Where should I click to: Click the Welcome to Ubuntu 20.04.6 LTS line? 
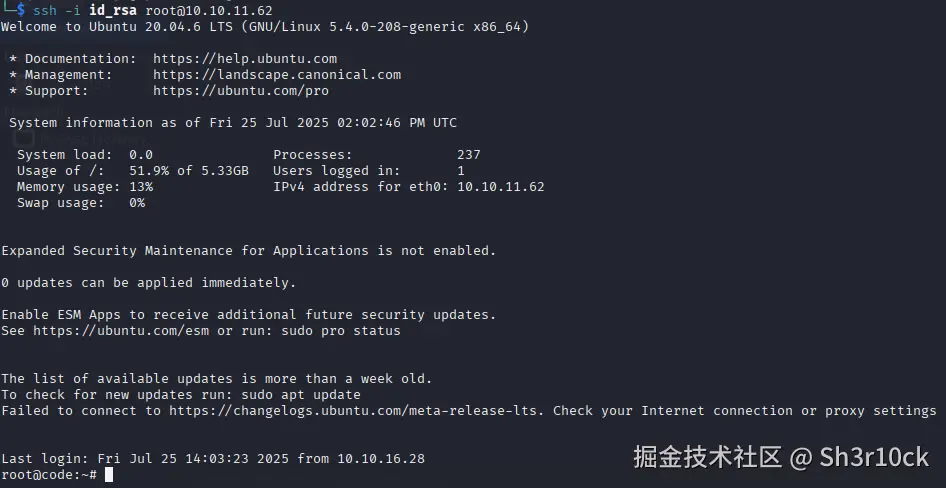265,27
